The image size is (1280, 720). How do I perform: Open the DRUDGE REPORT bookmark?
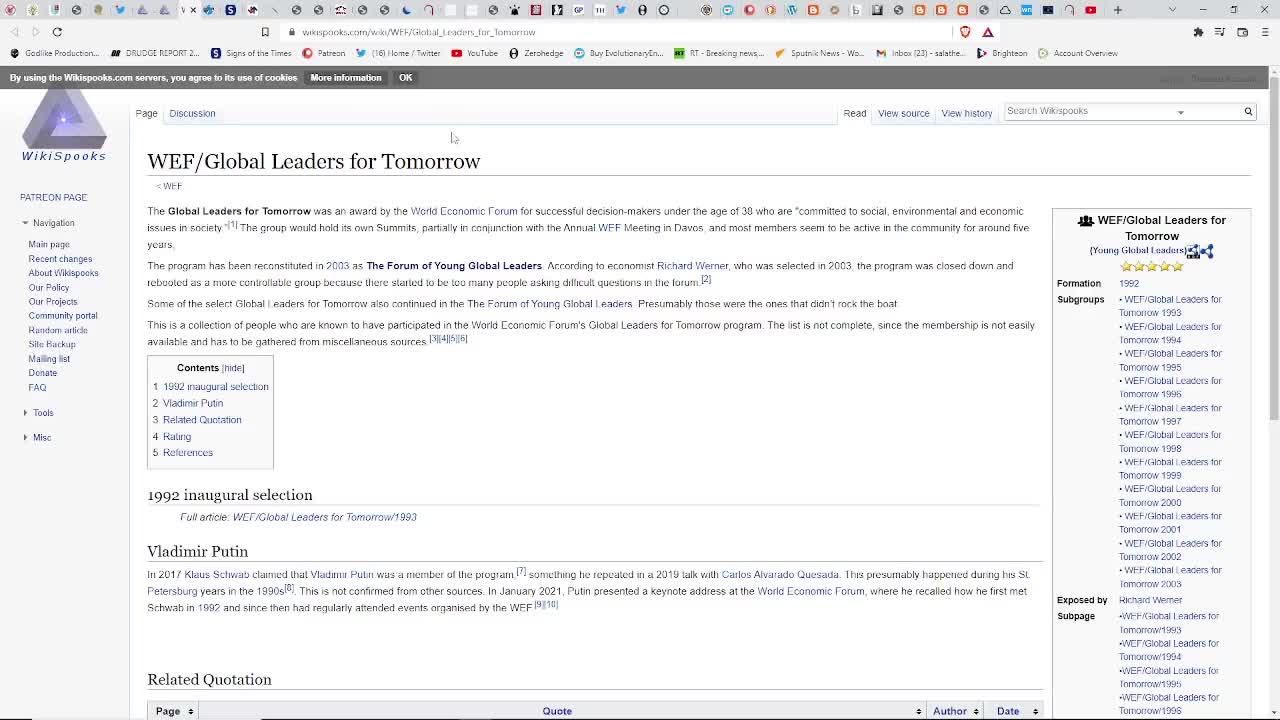point(155,53)
